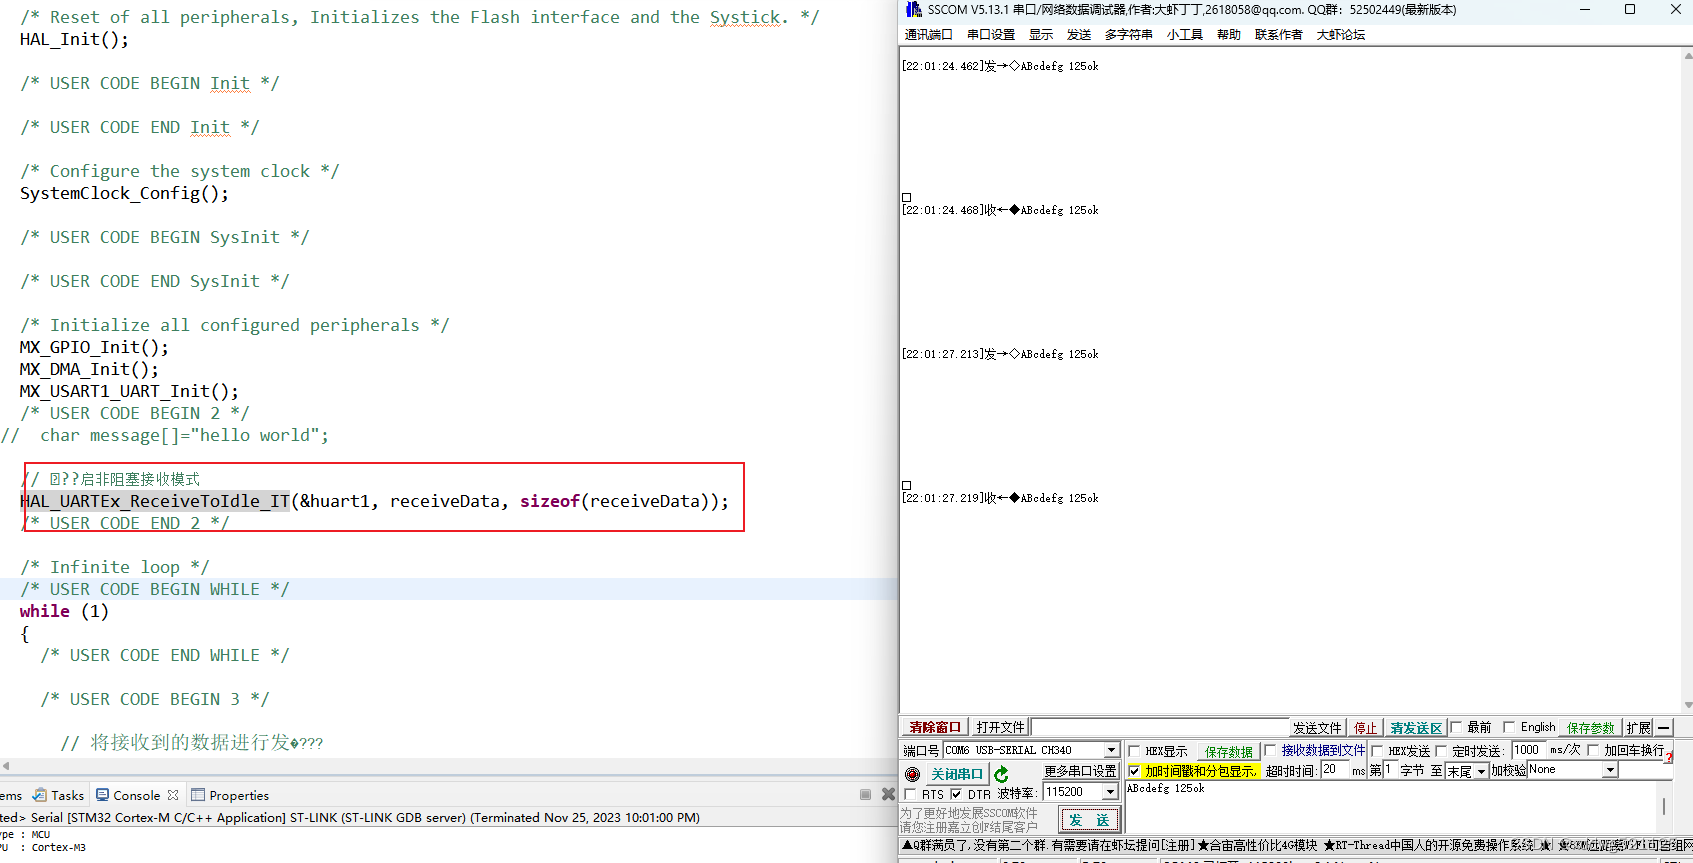
Task: Open the 显示 menu
Action: point(1041,35)
